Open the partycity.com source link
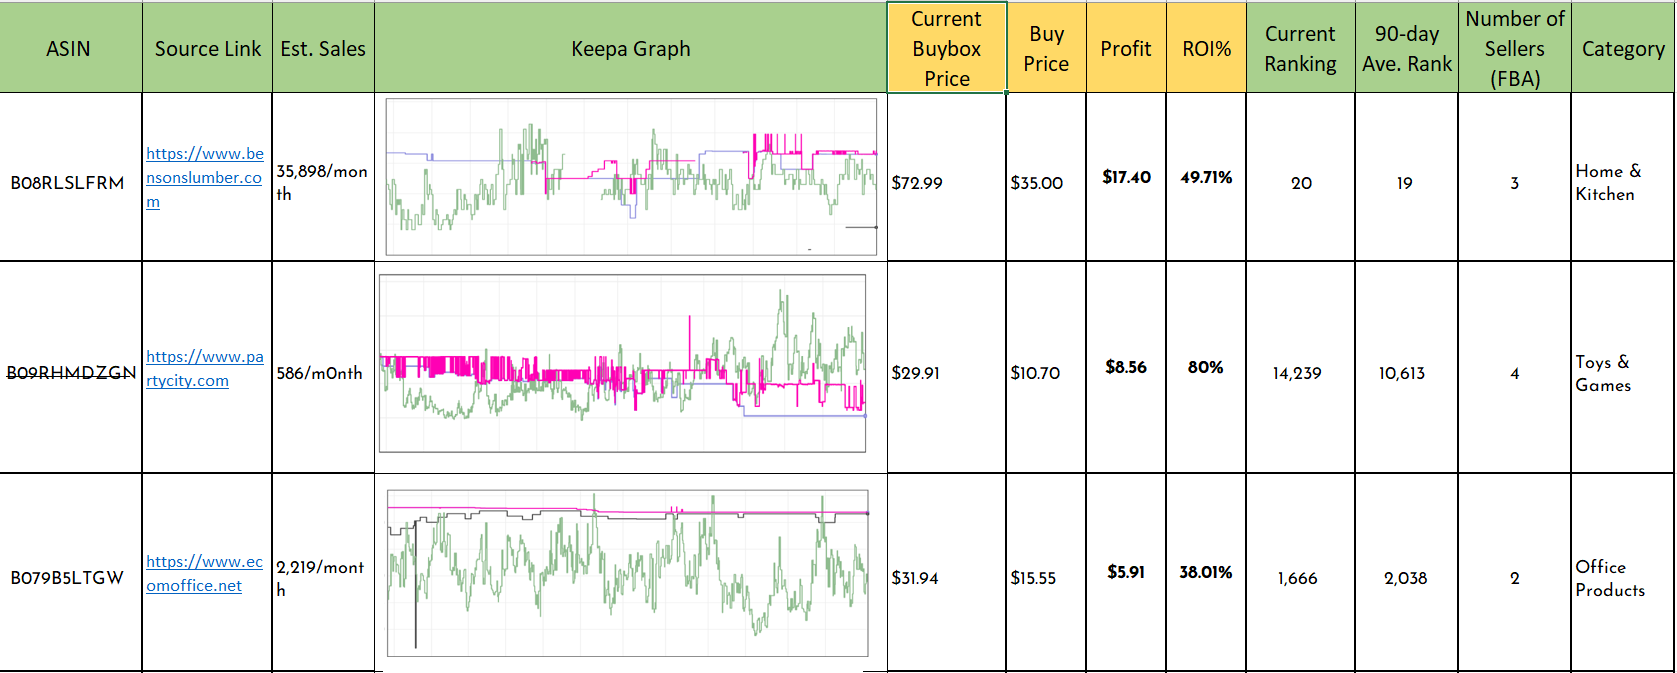Viewport: 1677px width, 673px height. tap(204, 368)
